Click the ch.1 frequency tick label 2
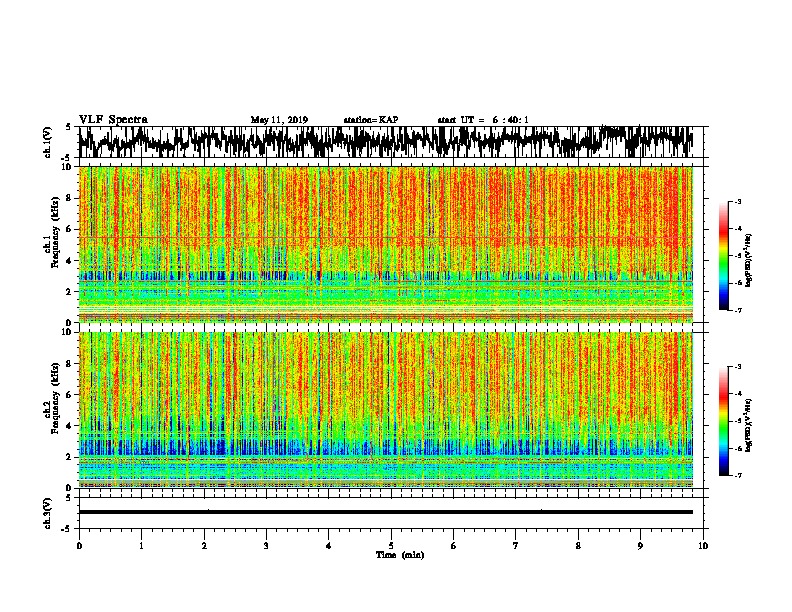The image size is (792, 612). pos(70,292)
